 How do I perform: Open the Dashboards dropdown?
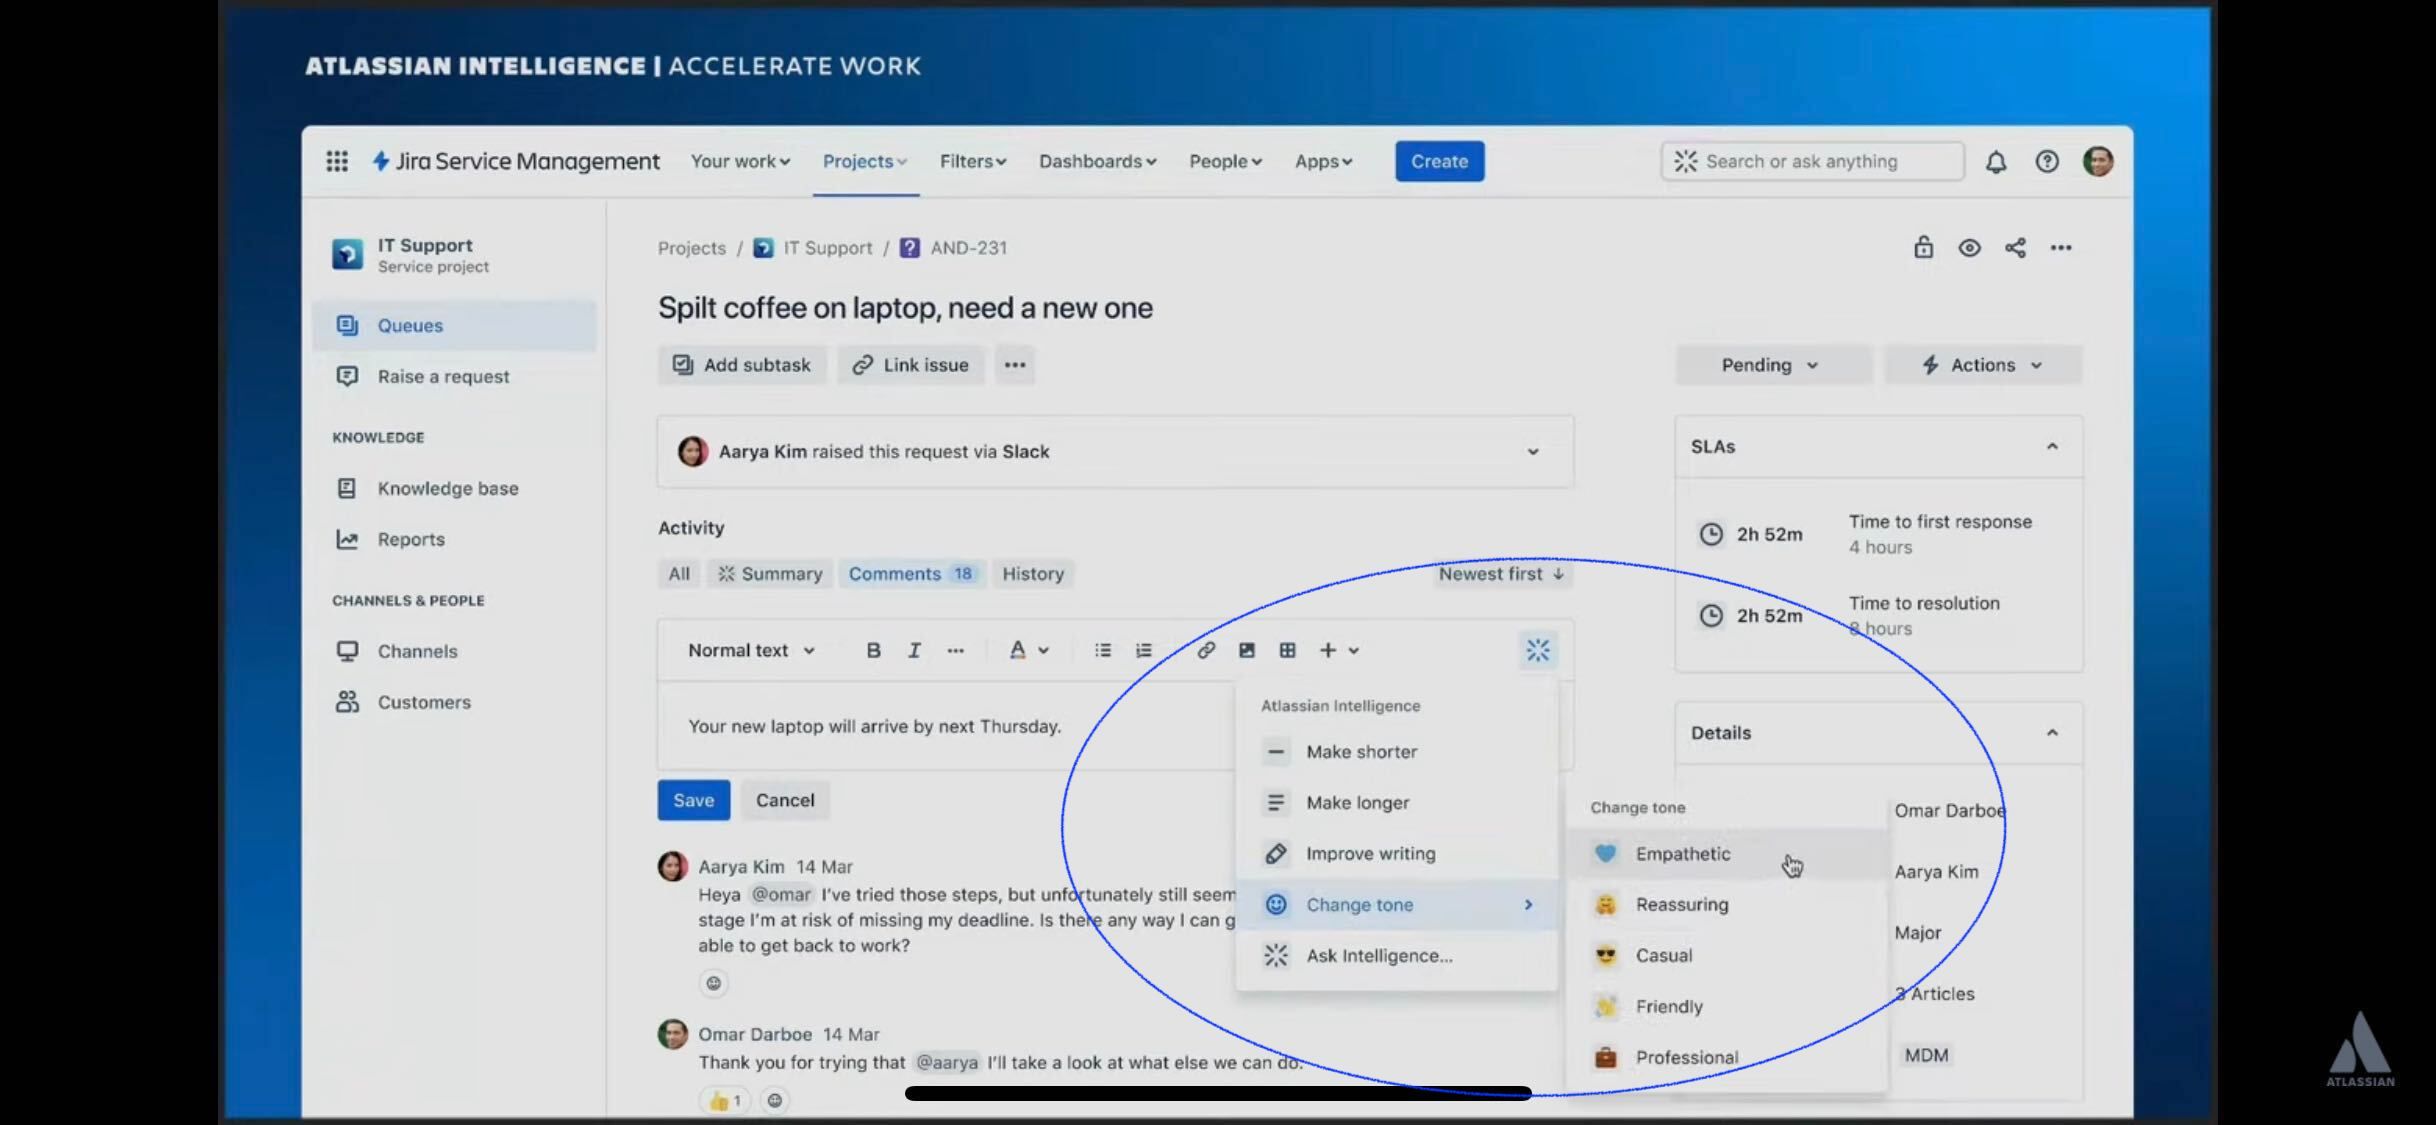[x=1098, y=161]
